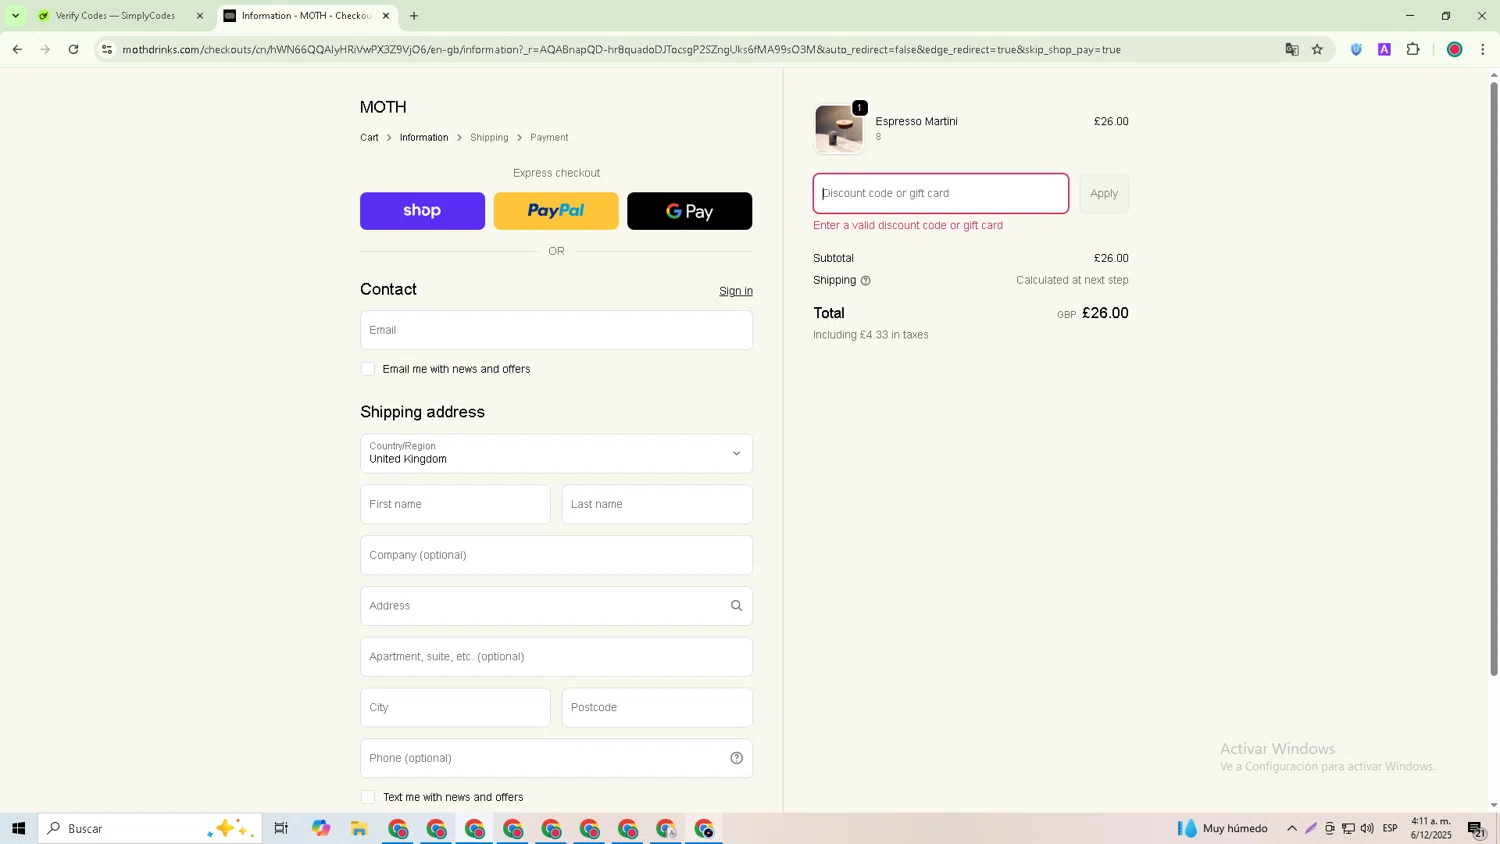The width and height of the screenshot is (1500, 844).
Task: Open the notification center icon
Action: [x=1476, y=828]
